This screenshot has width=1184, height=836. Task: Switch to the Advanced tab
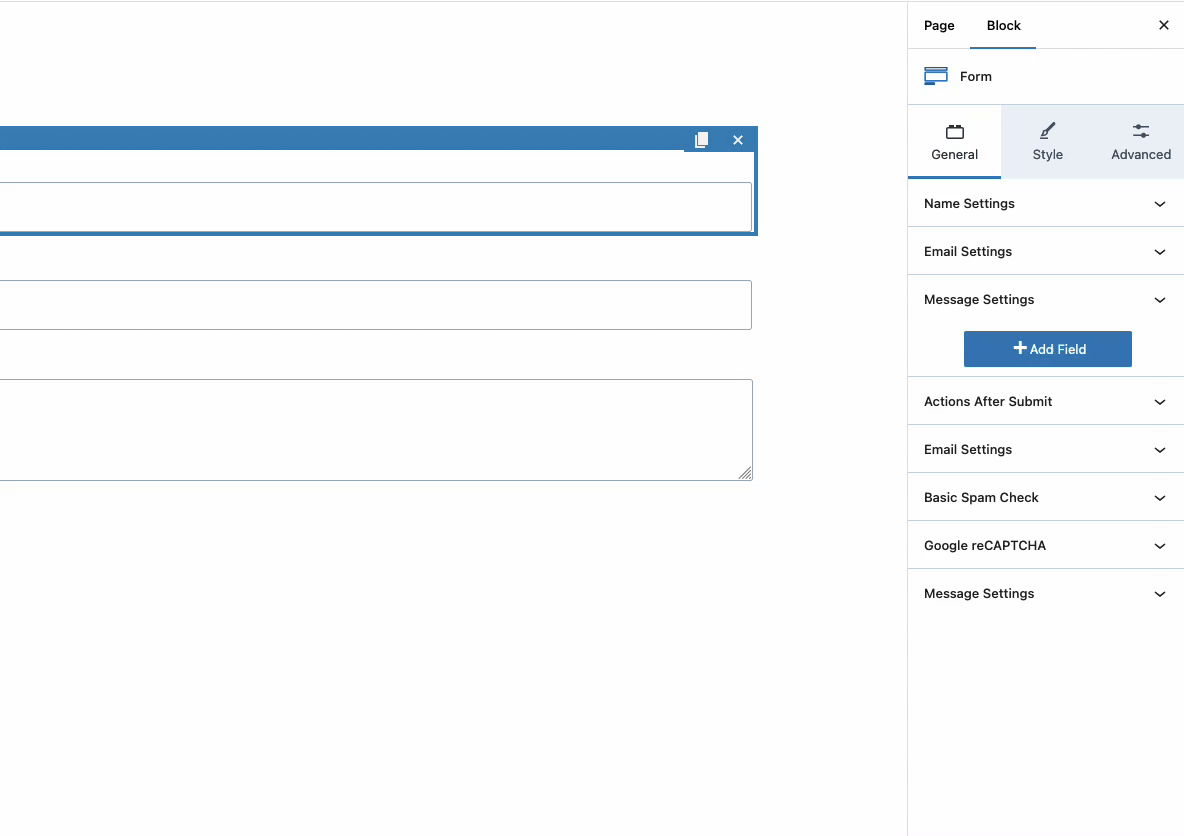(1140, 141)
